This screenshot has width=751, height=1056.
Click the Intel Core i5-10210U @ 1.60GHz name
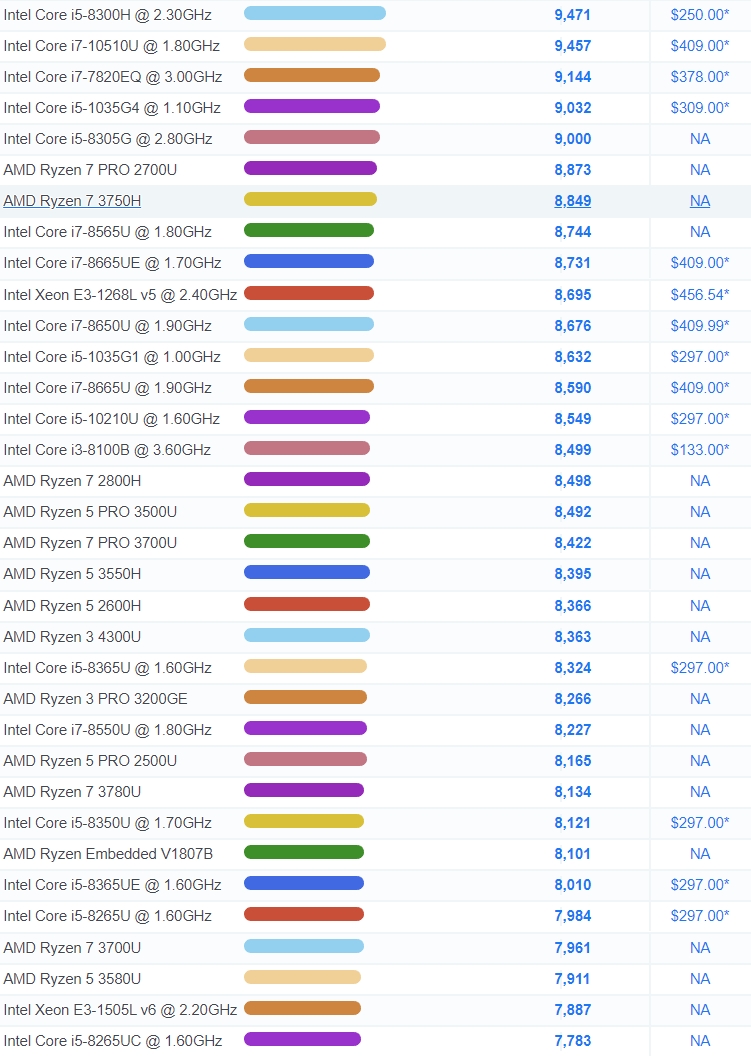click(x=112, y=419)
